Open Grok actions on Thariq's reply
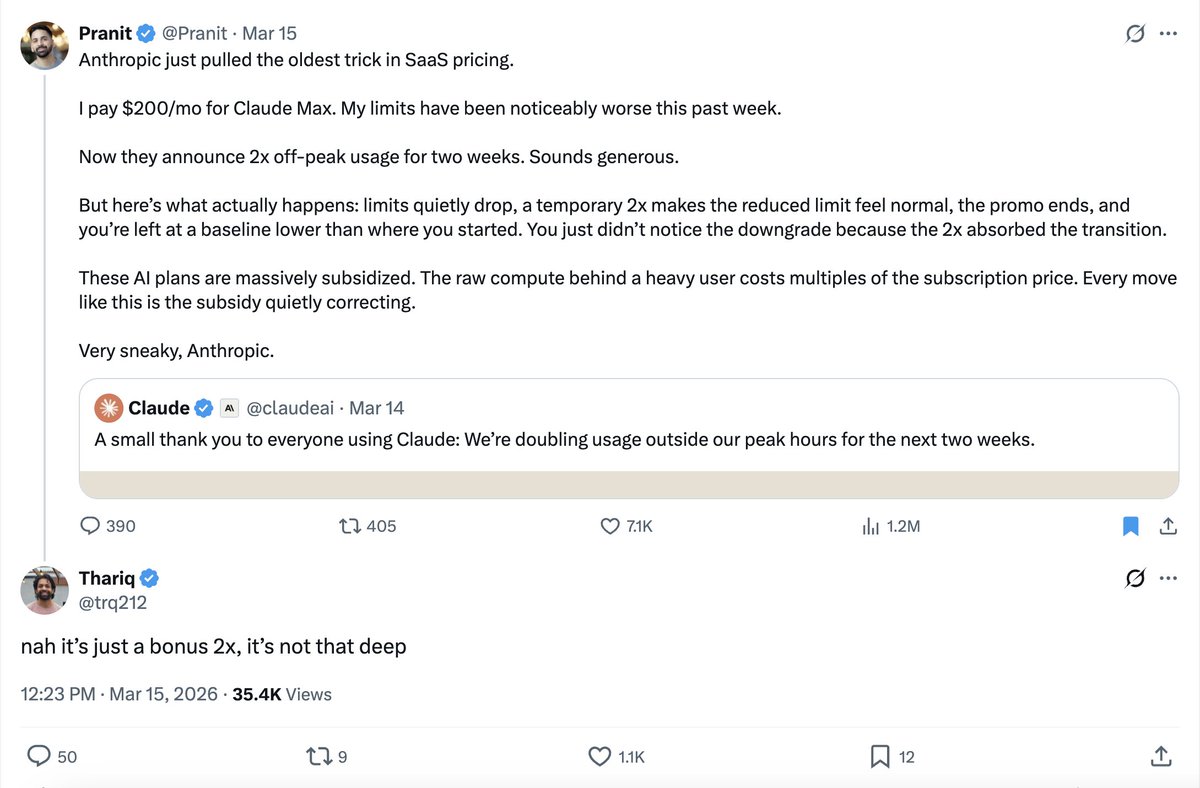This screenshot has width=1200, height=788. pyautogui.click(x=1134, y=578)
